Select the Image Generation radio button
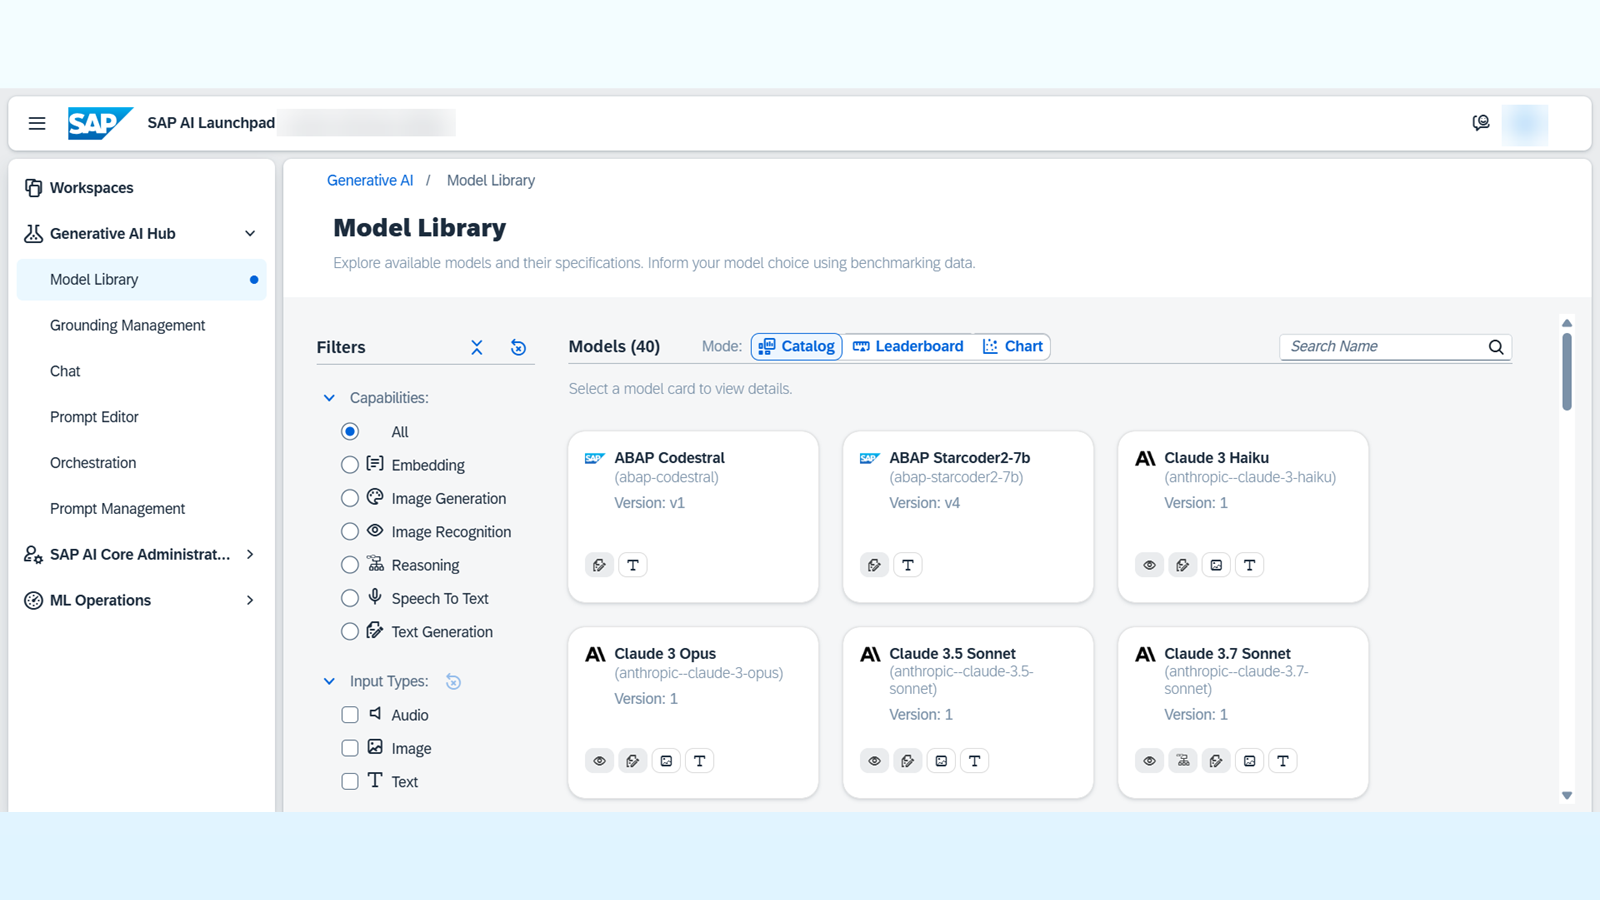The width and height of the screenshot is (1600, 900). [x=350, y=498]
